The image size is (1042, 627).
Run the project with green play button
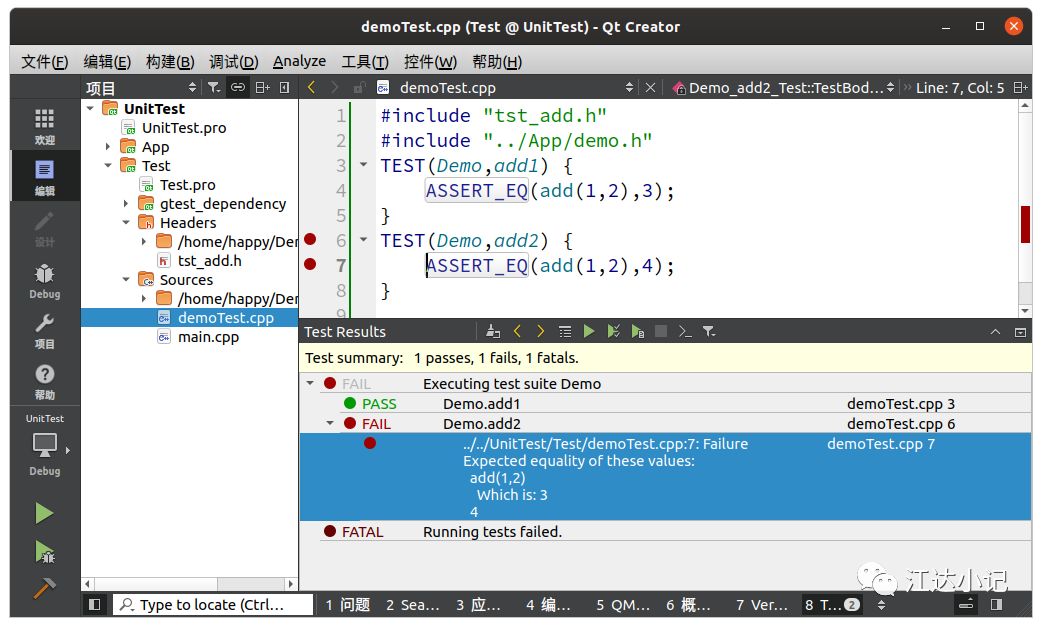coord(44,513)
